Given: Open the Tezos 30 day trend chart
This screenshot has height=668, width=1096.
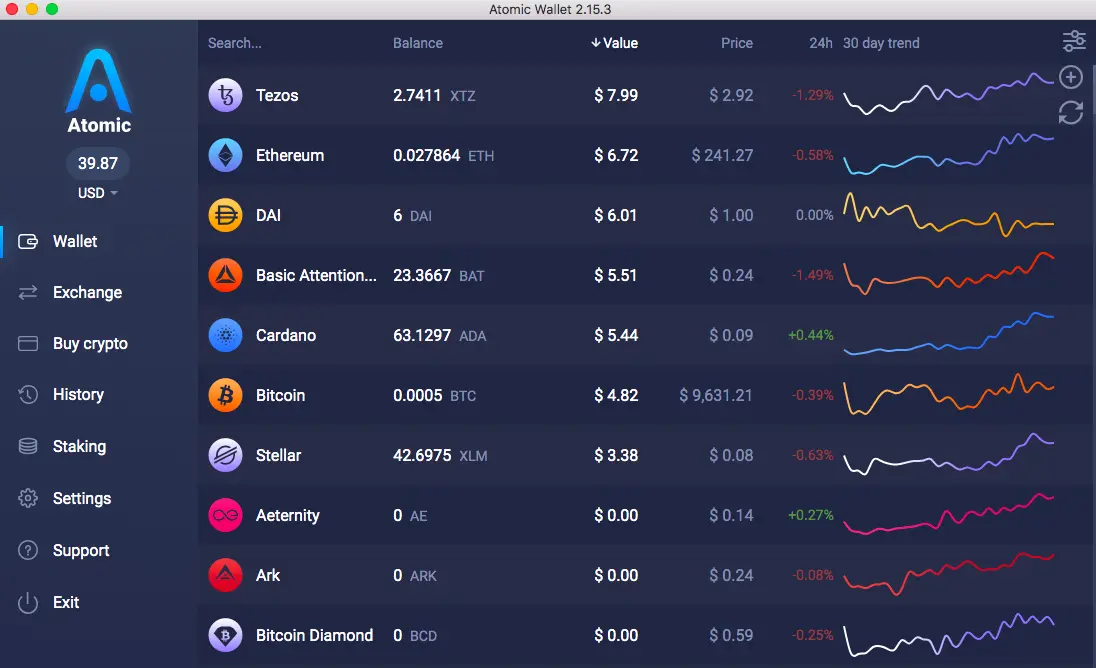Looking at the screenshot, I should coord(949,94).
